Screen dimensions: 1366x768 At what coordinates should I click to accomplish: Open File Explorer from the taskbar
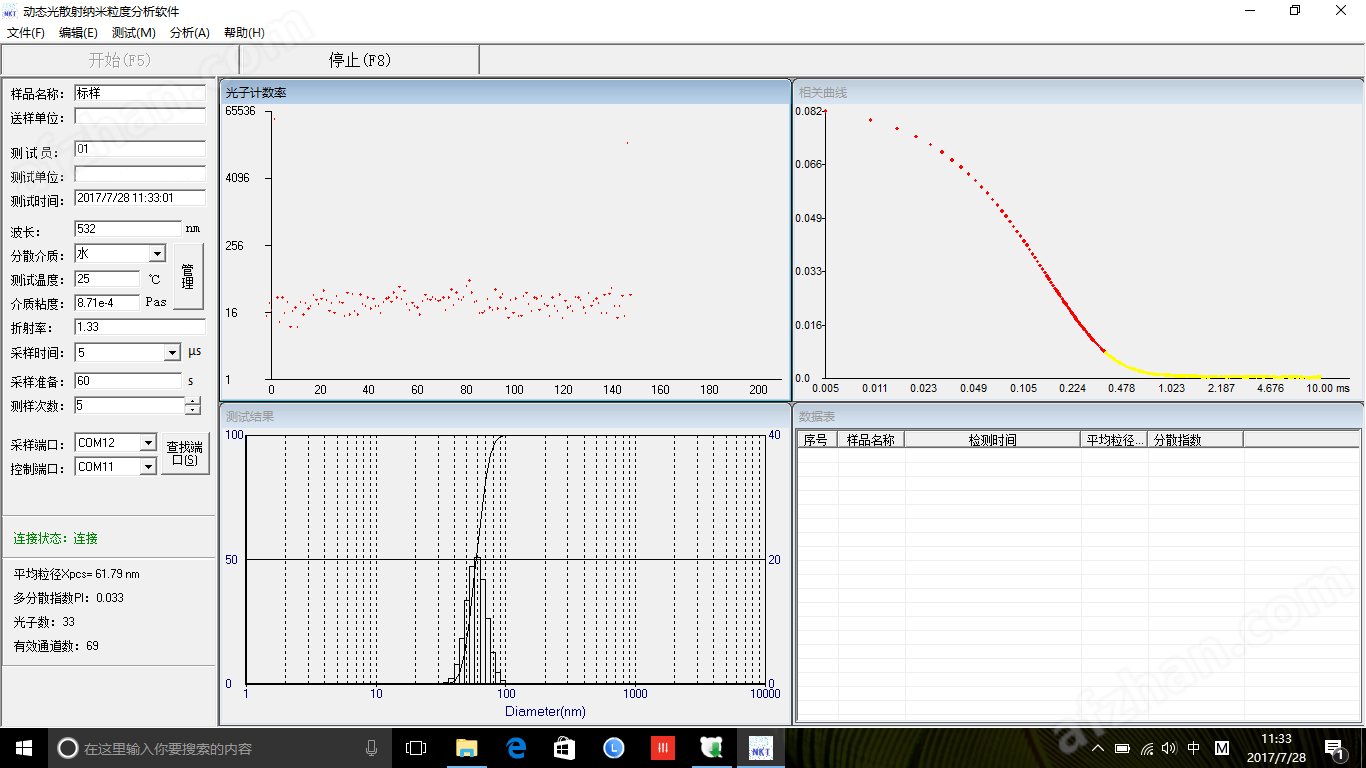[x=466, y=747]
